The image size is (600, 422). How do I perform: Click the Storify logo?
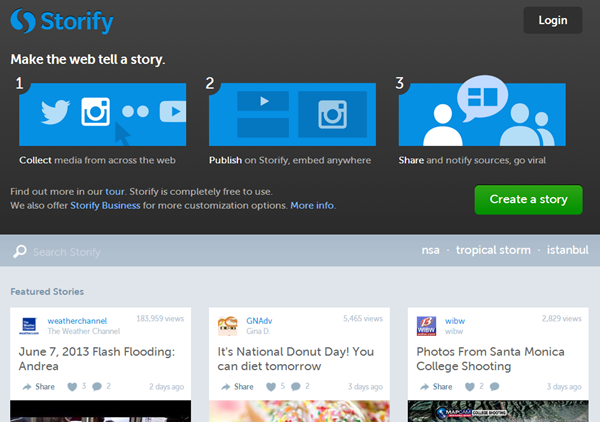(x=62, y=21)
